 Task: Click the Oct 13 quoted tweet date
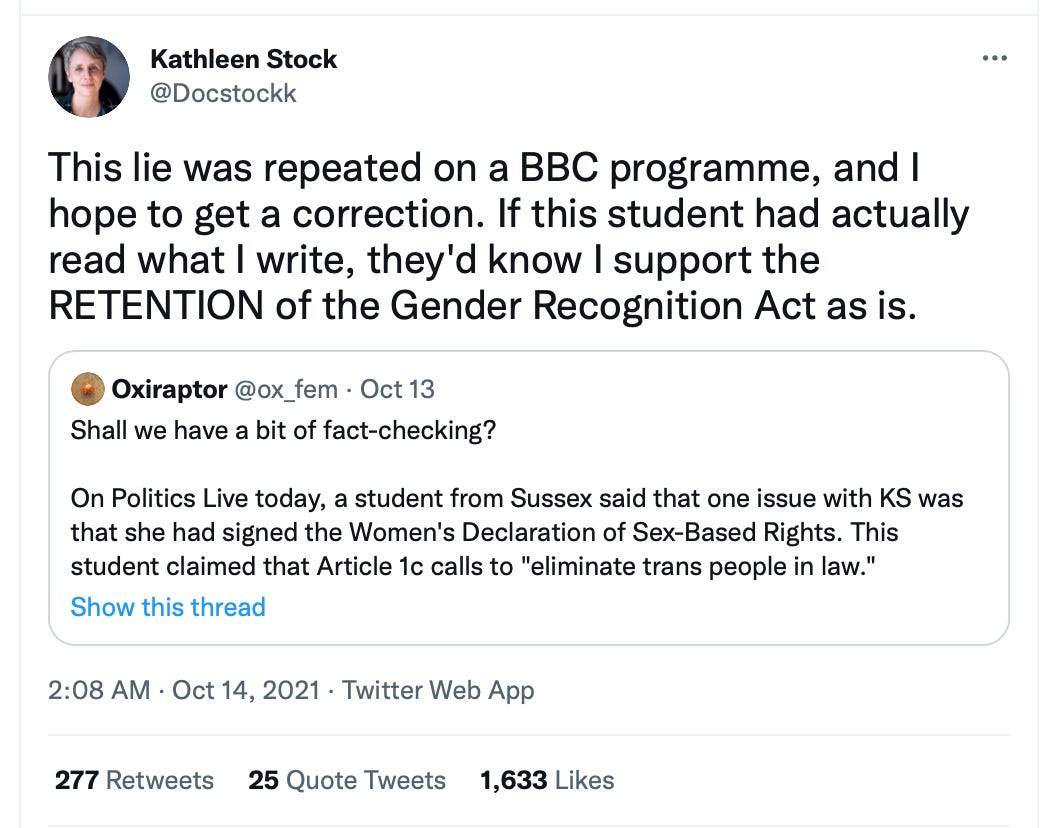(x=397, y=388)
